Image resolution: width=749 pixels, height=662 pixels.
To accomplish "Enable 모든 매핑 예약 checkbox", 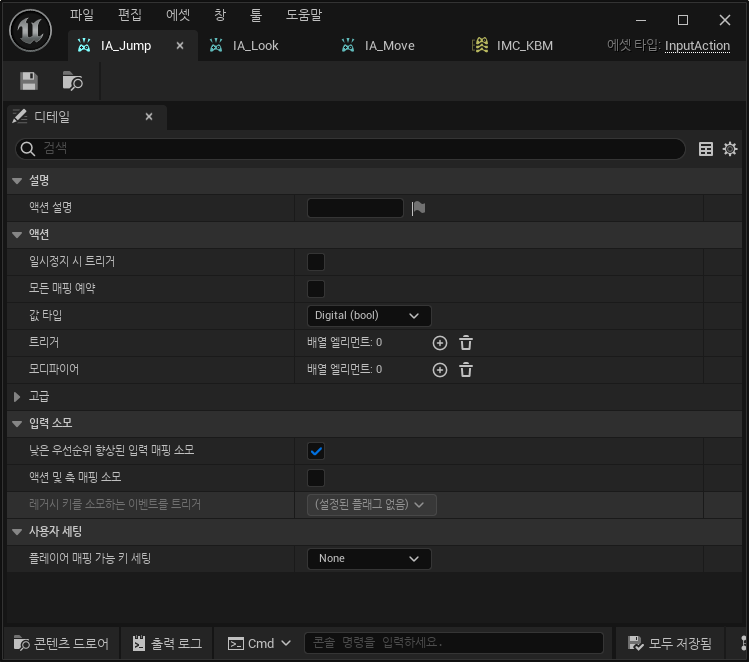I will point(316,288).
